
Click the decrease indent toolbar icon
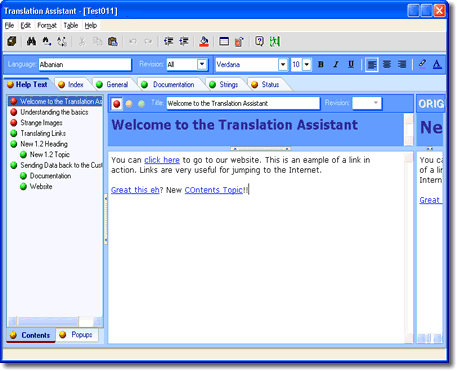click(x=168, y=41)
